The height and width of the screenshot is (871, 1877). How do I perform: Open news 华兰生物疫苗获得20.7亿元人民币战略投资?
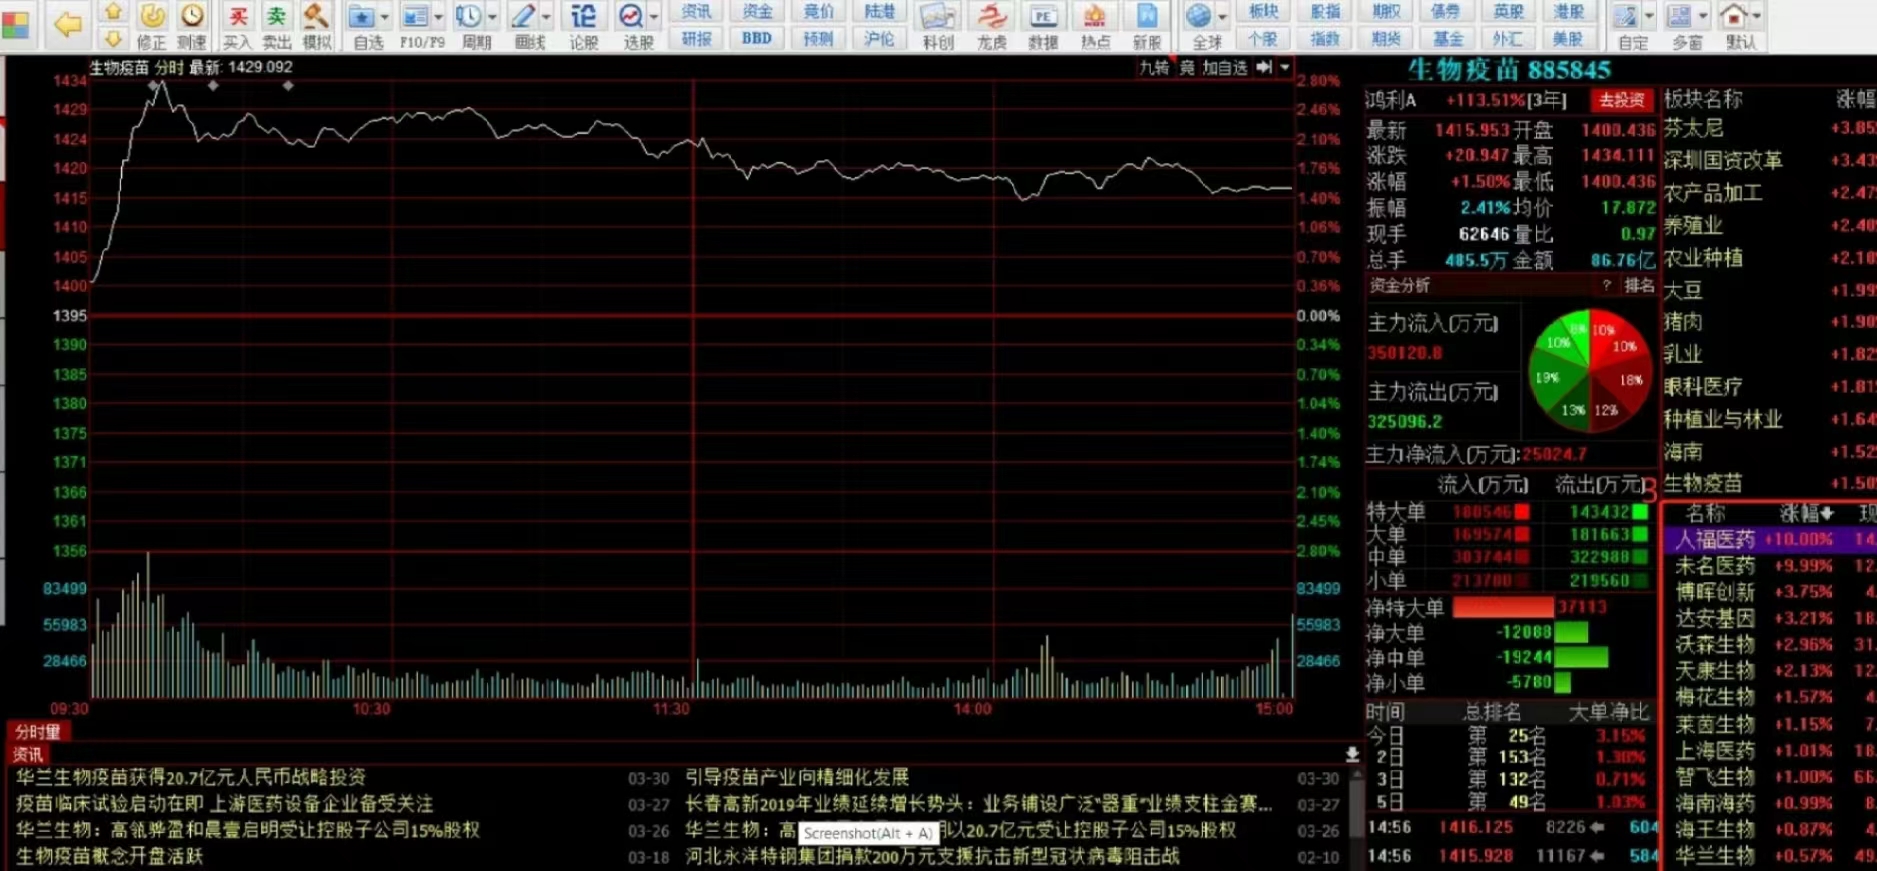[191, 777]
